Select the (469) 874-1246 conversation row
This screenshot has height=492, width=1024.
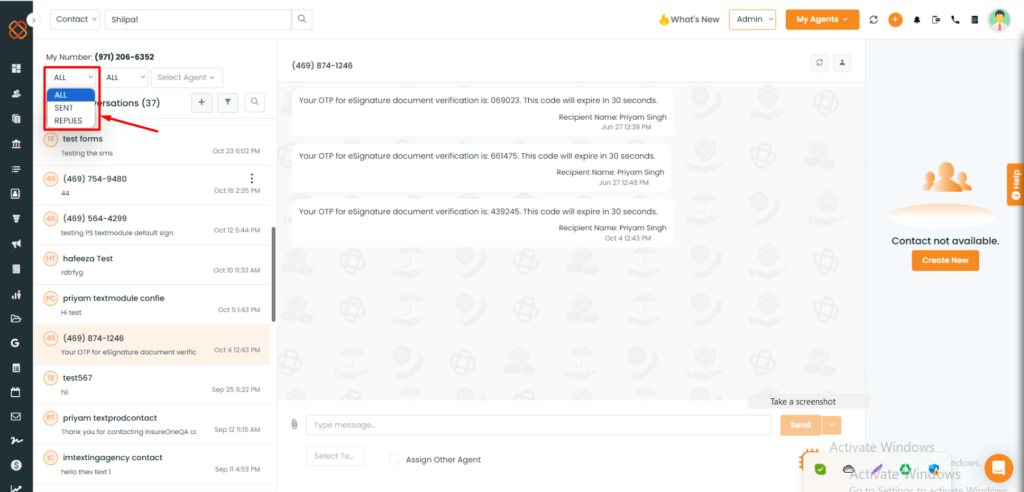(152, 344)
